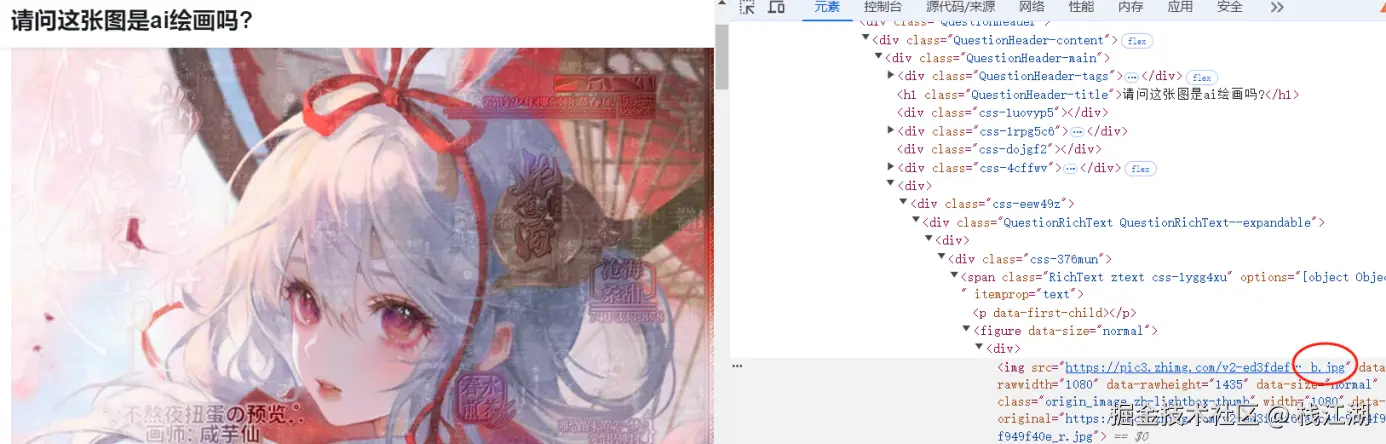Screen dimensions: 1386x444
Task: Expand ellipsis in css-1rpg5c6 row
Action: [x=1077, y=132]
